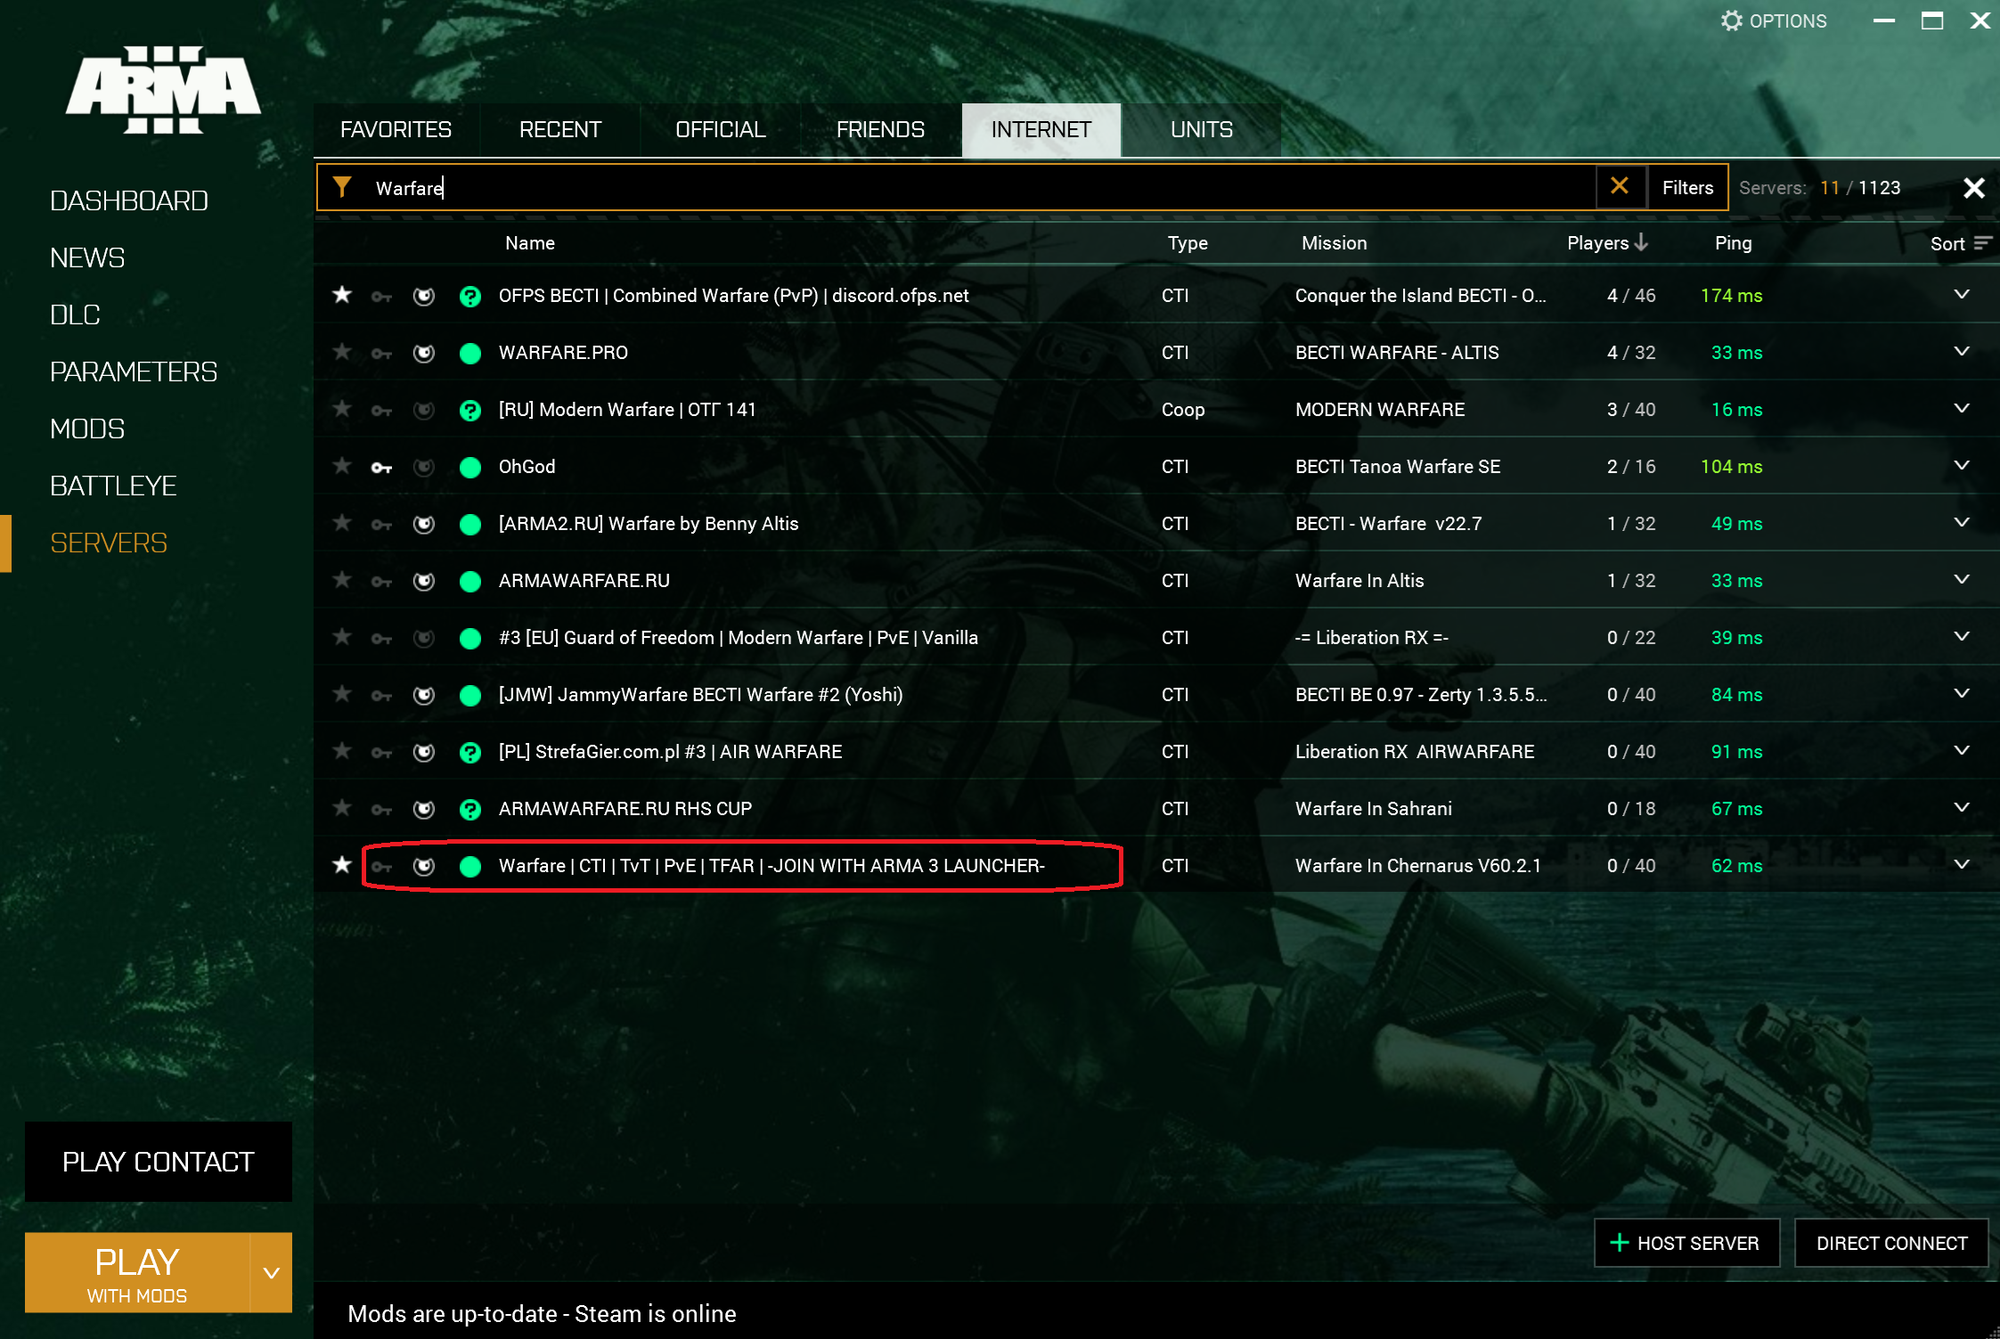
Task: Open the Mods section
Action: (x=87, y=429)
